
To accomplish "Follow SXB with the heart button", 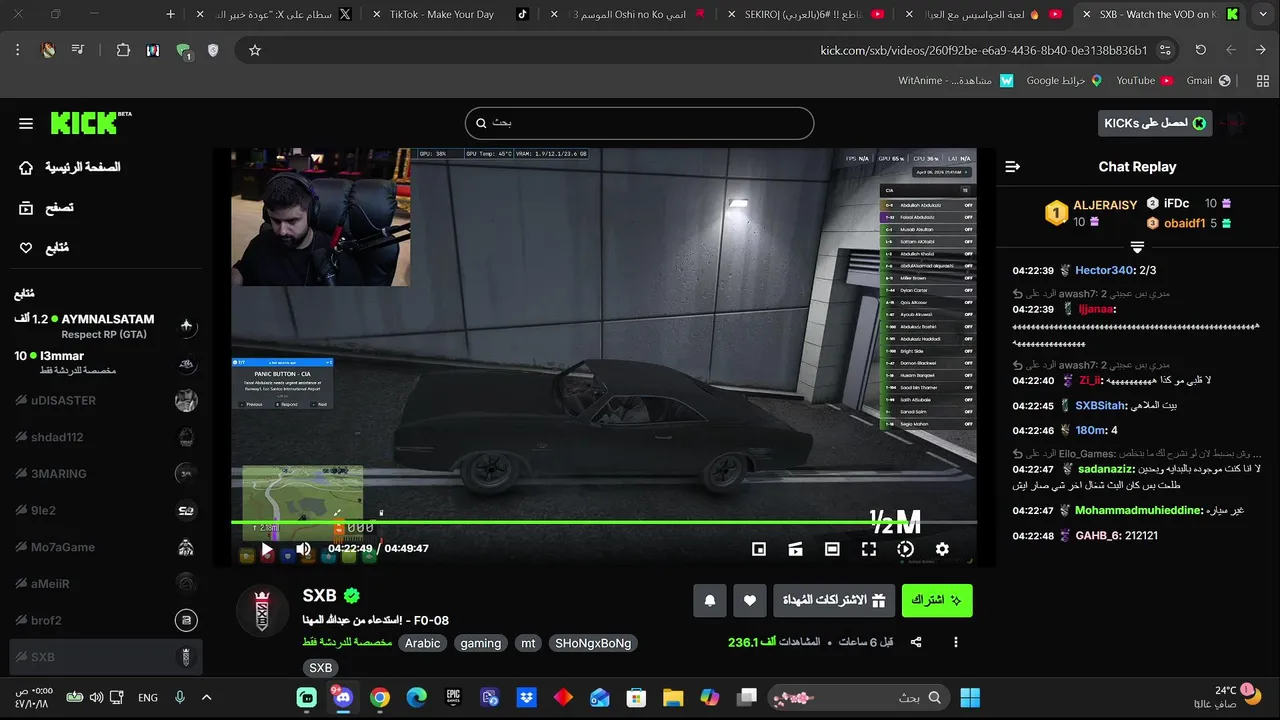I will 750,600.
